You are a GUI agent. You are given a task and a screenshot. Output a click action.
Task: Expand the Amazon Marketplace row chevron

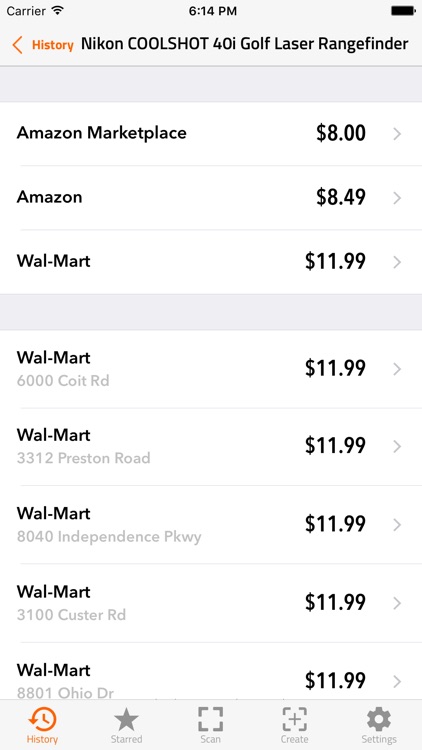click(x=397, y=134)
